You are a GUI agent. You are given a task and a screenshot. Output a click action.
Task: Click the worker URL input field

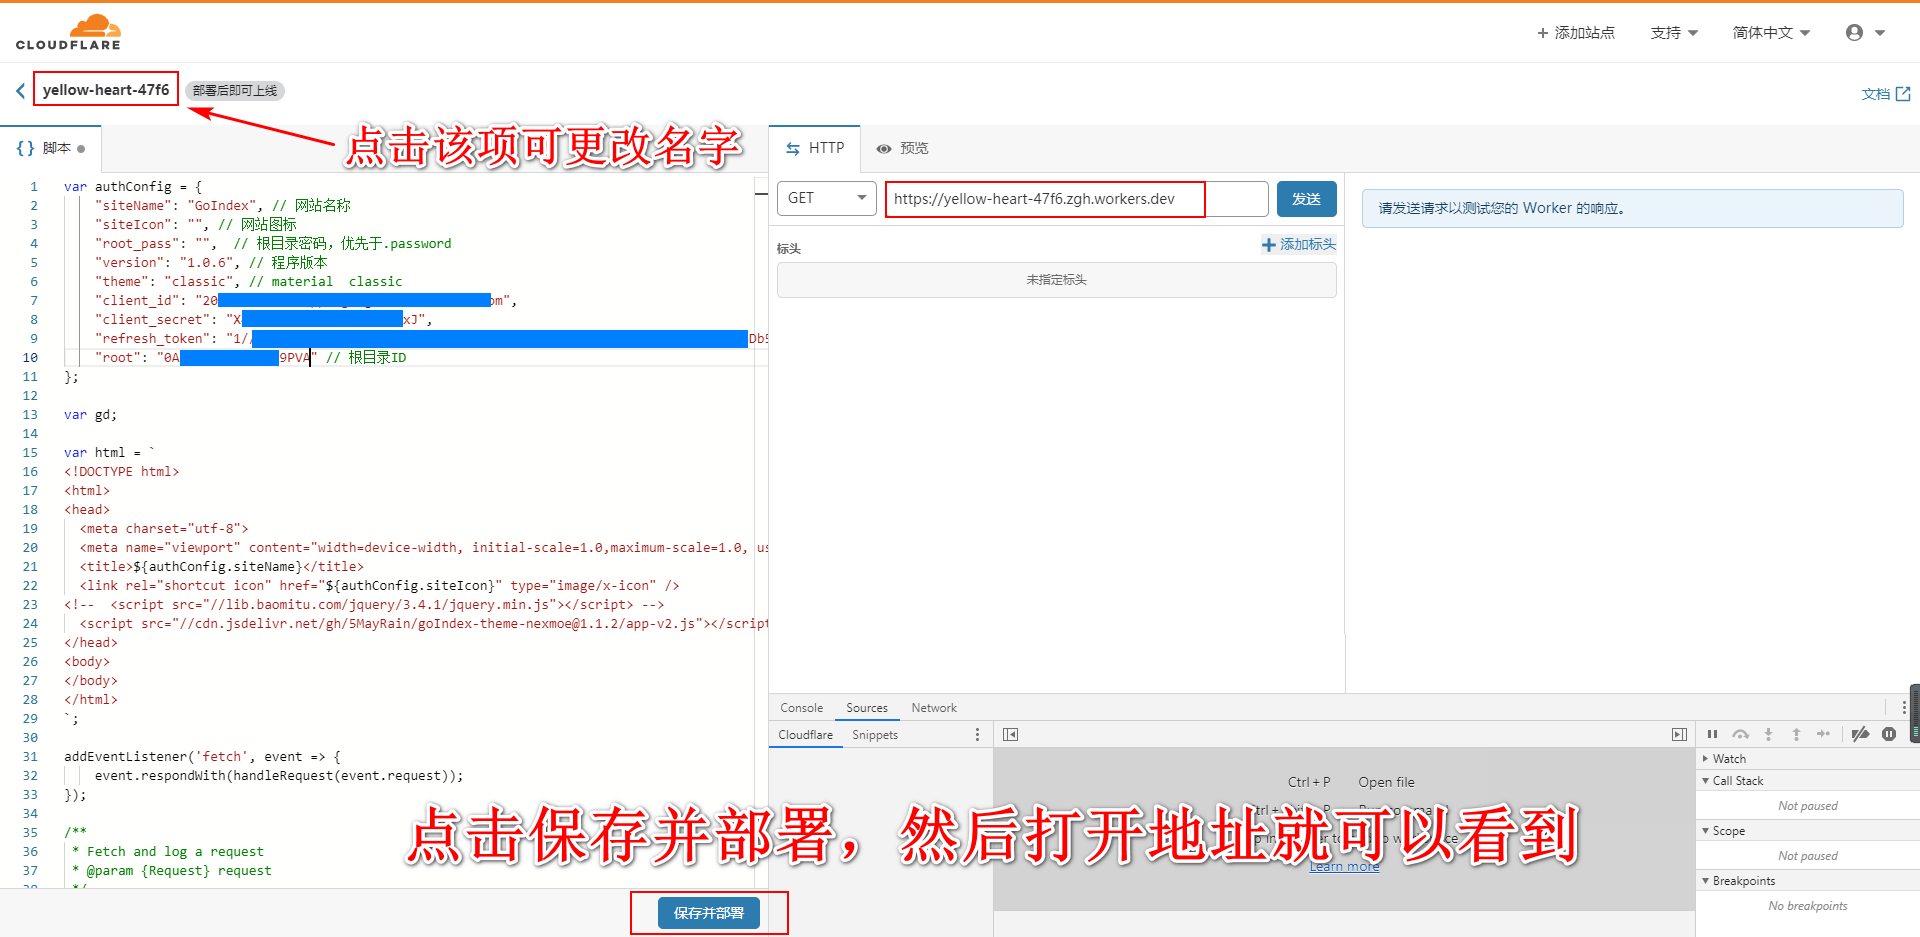click(x=1076, y=199)
